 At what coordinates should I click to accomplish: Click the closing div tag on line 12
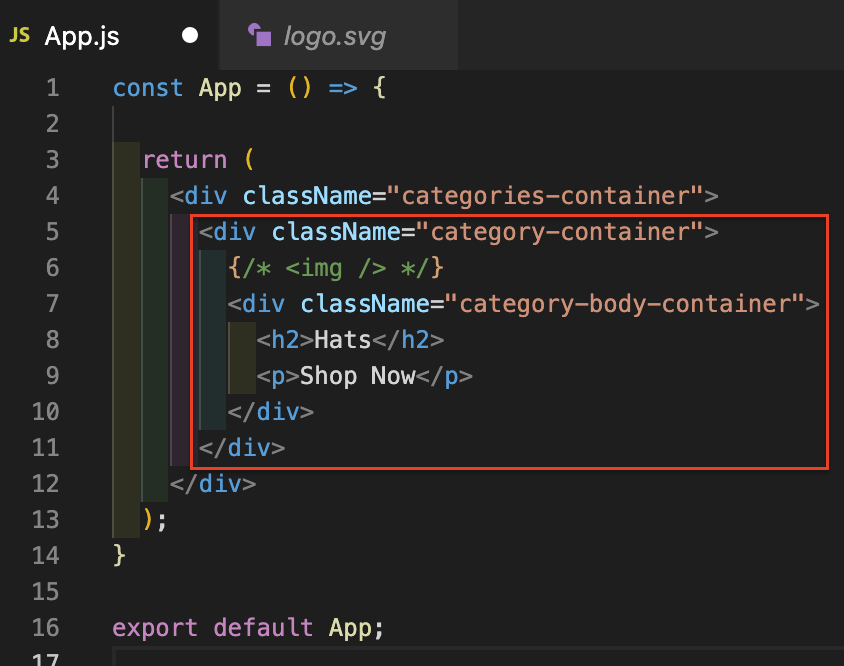(x=213, y=484)
